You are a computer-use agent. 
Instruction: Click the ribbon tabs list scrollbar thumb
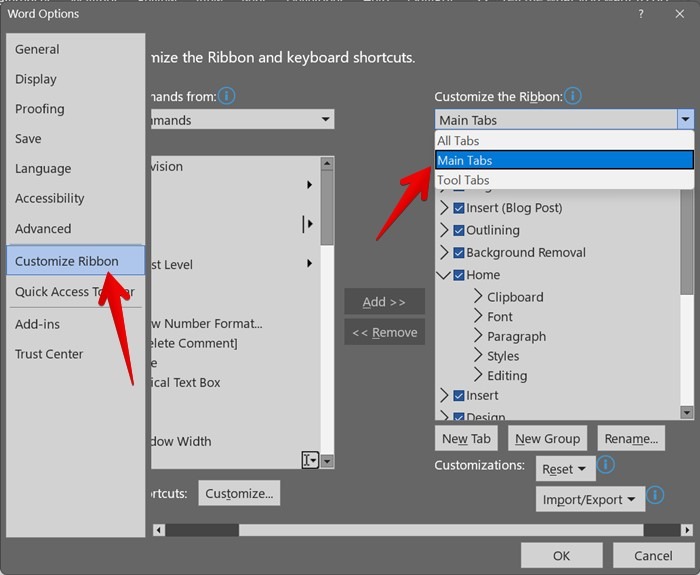(x=687, y=241)
